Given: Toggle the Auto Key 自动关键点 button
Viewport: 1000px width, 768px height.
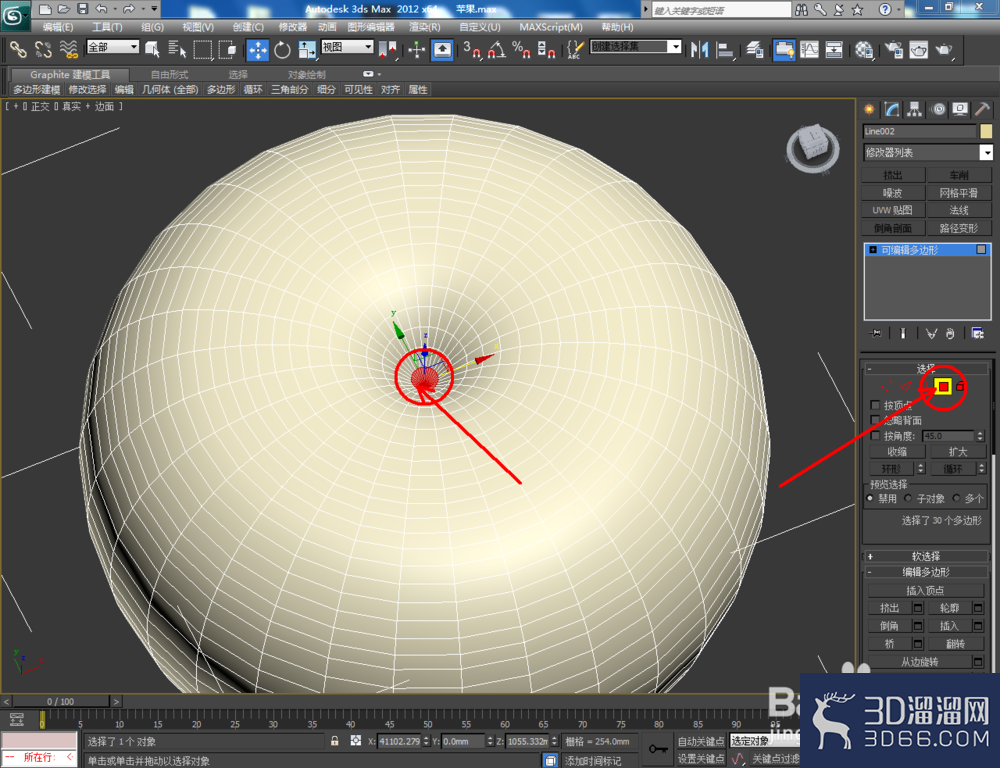Looking at the screenshot, I should point(700,741).
